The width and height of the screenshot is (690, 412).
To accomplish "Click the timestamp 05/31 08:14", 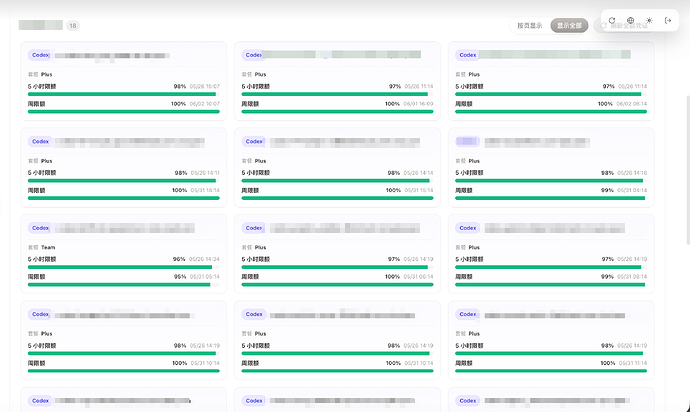I will point(632,276).
